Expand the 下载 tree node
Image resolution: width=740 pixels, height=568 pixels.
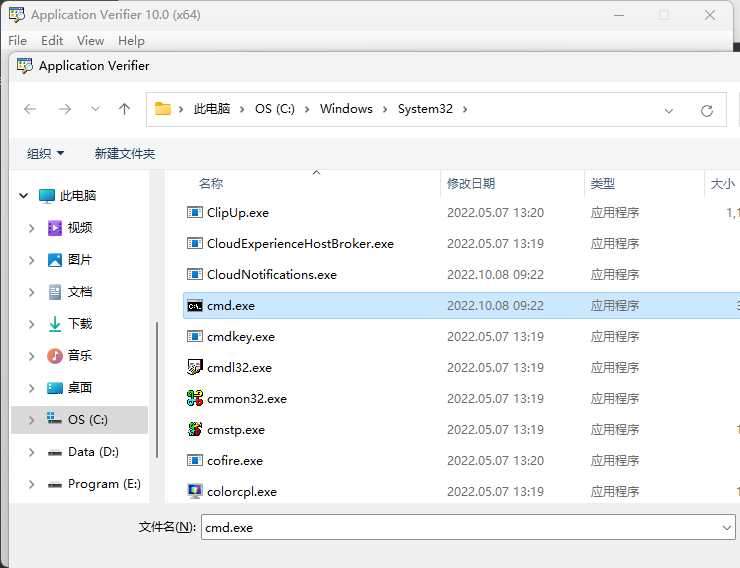(x=32, y=325)
